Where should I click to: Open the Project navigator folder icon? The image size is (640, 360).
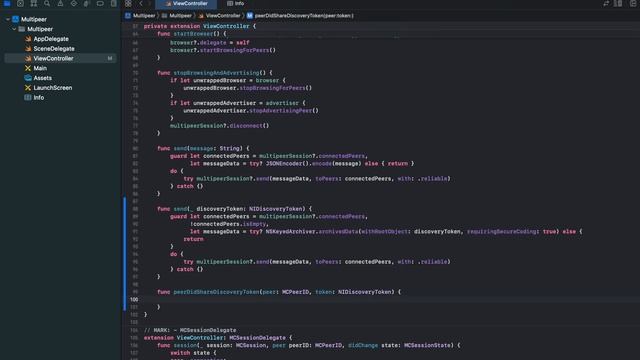pos(7,3)
